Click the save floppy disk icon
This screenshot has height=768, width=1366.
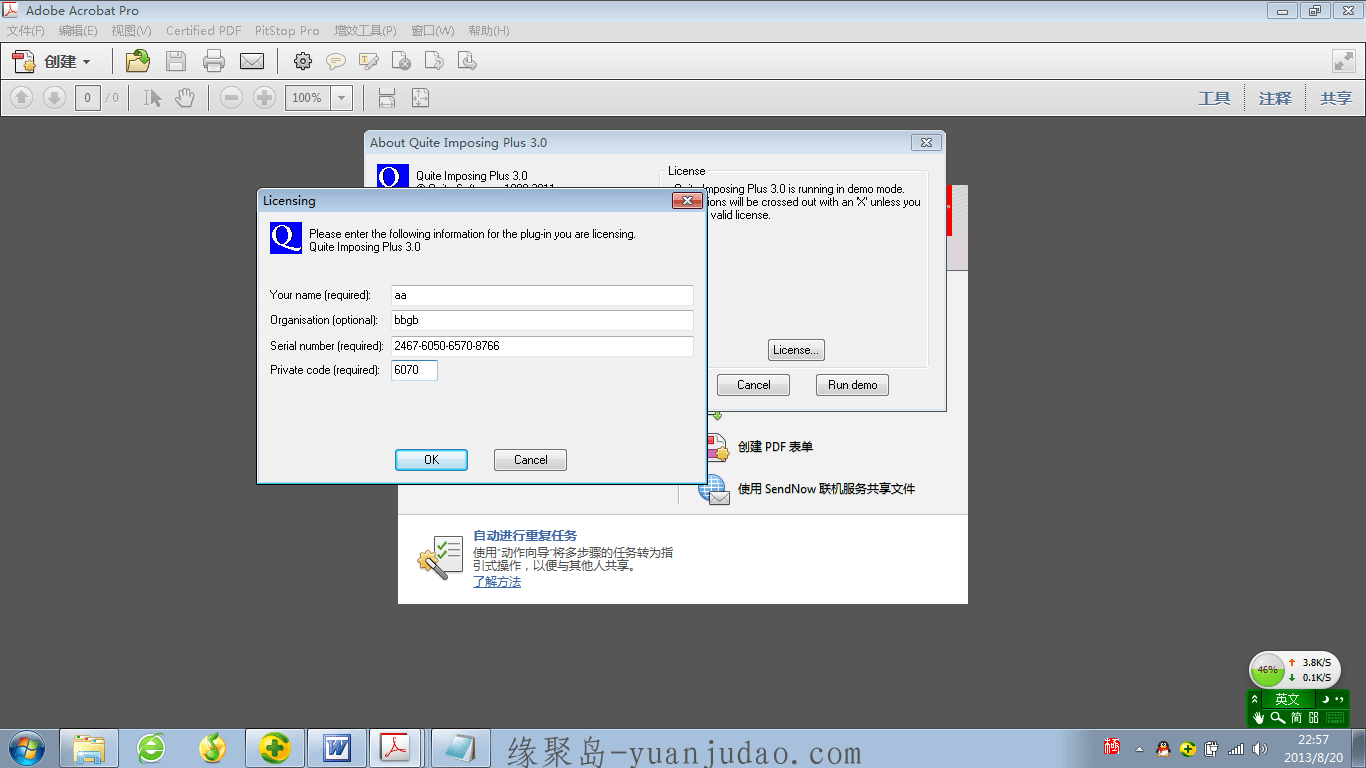[176, 62]
